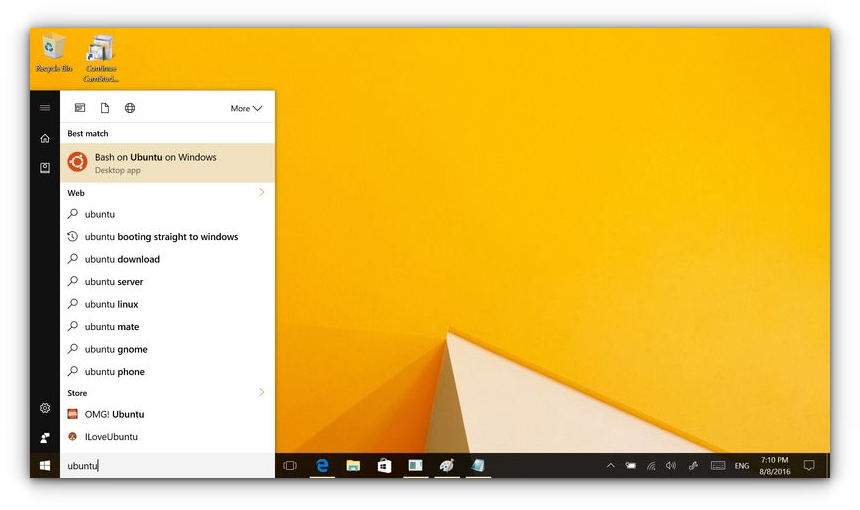The image size is (860, 510).
Task: Select 'ubuntu download' suggestion
Action: [x=167, y=259]
